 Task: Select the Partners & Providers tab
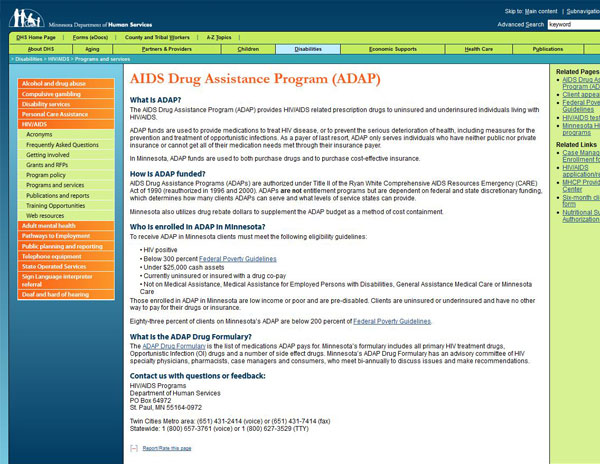[166, 49]
